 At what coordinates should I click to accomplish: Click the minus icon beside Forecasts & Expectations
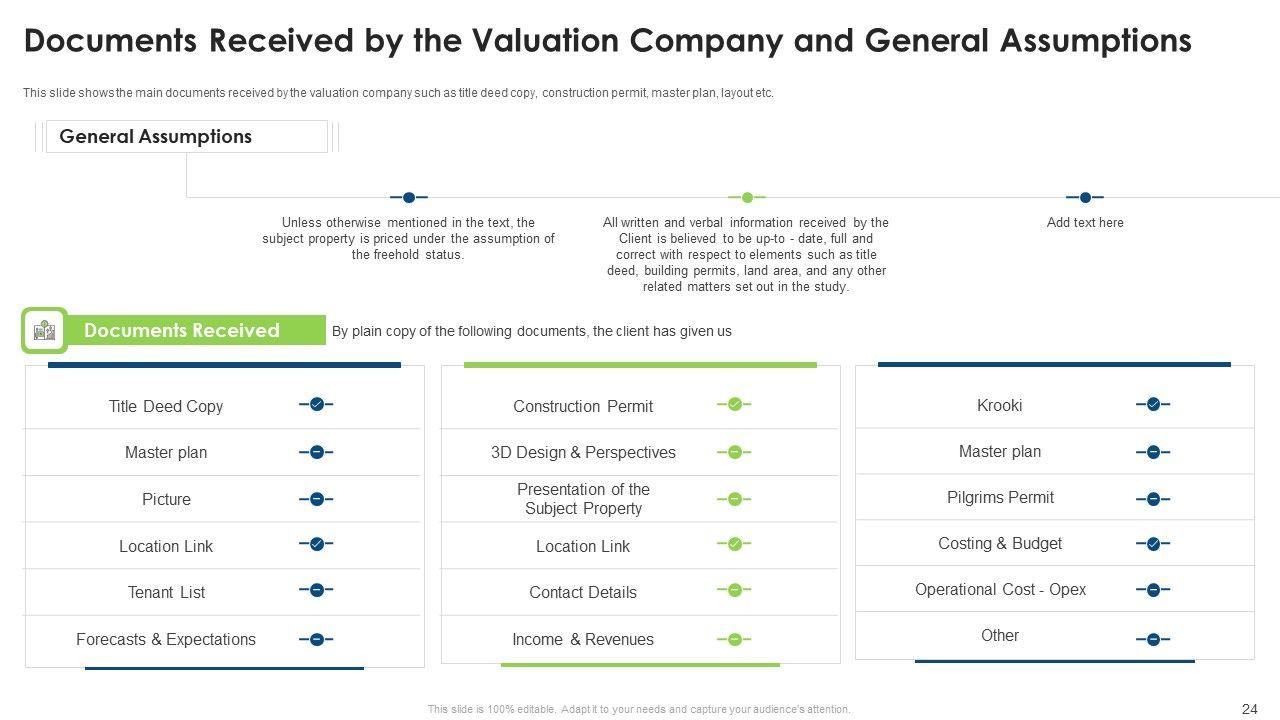coord(316,638)
